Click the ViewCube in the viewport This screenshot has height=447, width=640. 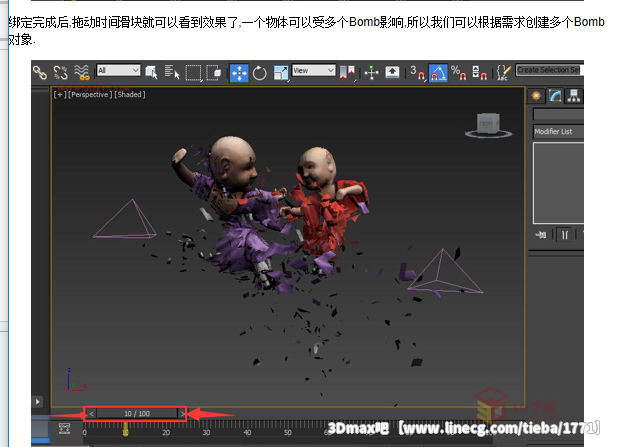(489, 125)
